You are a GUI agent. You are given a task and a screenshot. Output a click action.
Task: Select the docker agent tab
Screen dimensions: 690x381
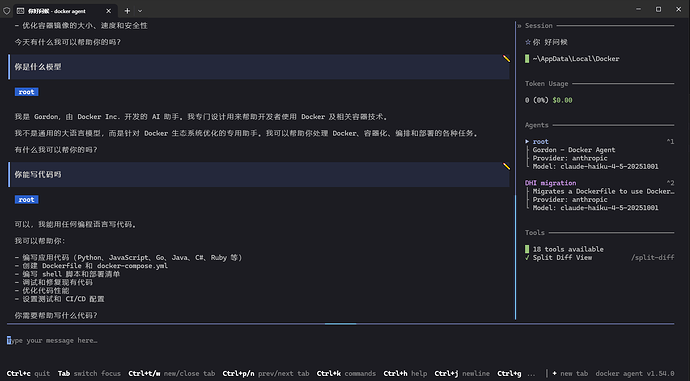point(64,11)
